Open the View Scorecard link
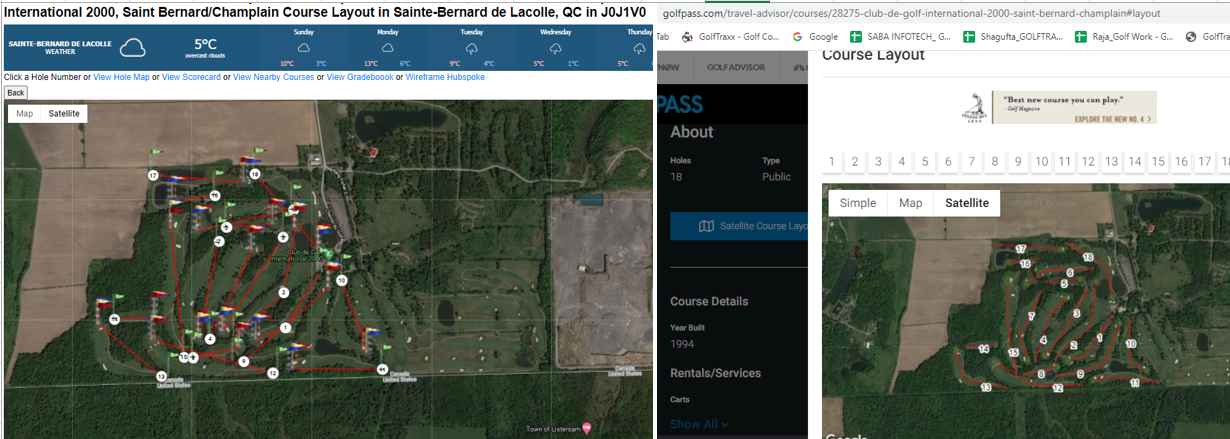1230x439 pixels. (x=191, y=77)
